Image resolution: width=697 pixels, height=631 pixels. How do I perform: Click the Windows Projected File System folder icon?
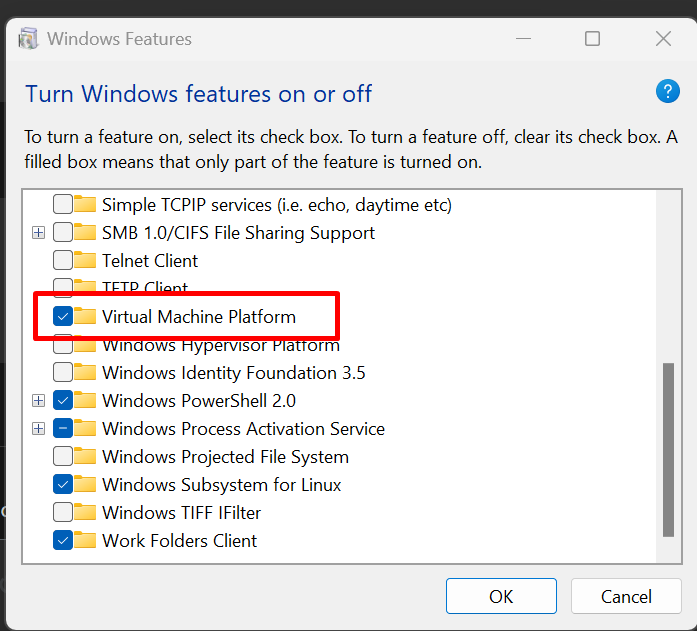[x=85, y=456]
